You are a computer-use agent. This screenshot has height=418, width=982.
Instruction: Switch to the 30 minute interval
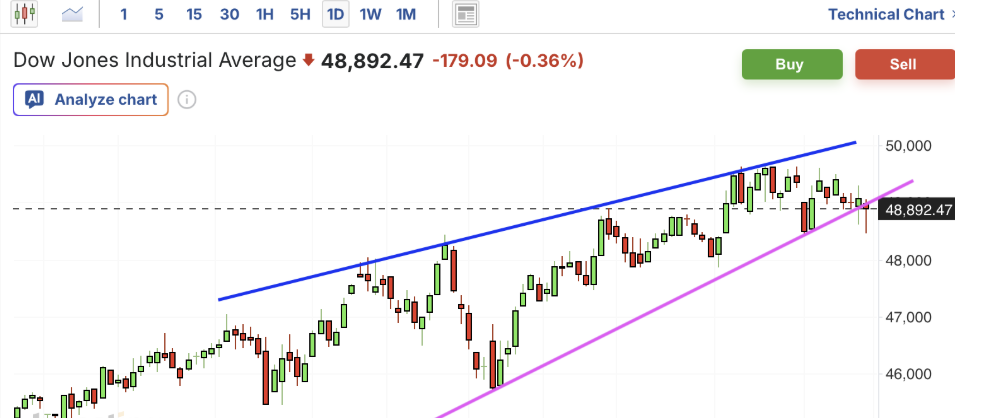pos(229,14)
